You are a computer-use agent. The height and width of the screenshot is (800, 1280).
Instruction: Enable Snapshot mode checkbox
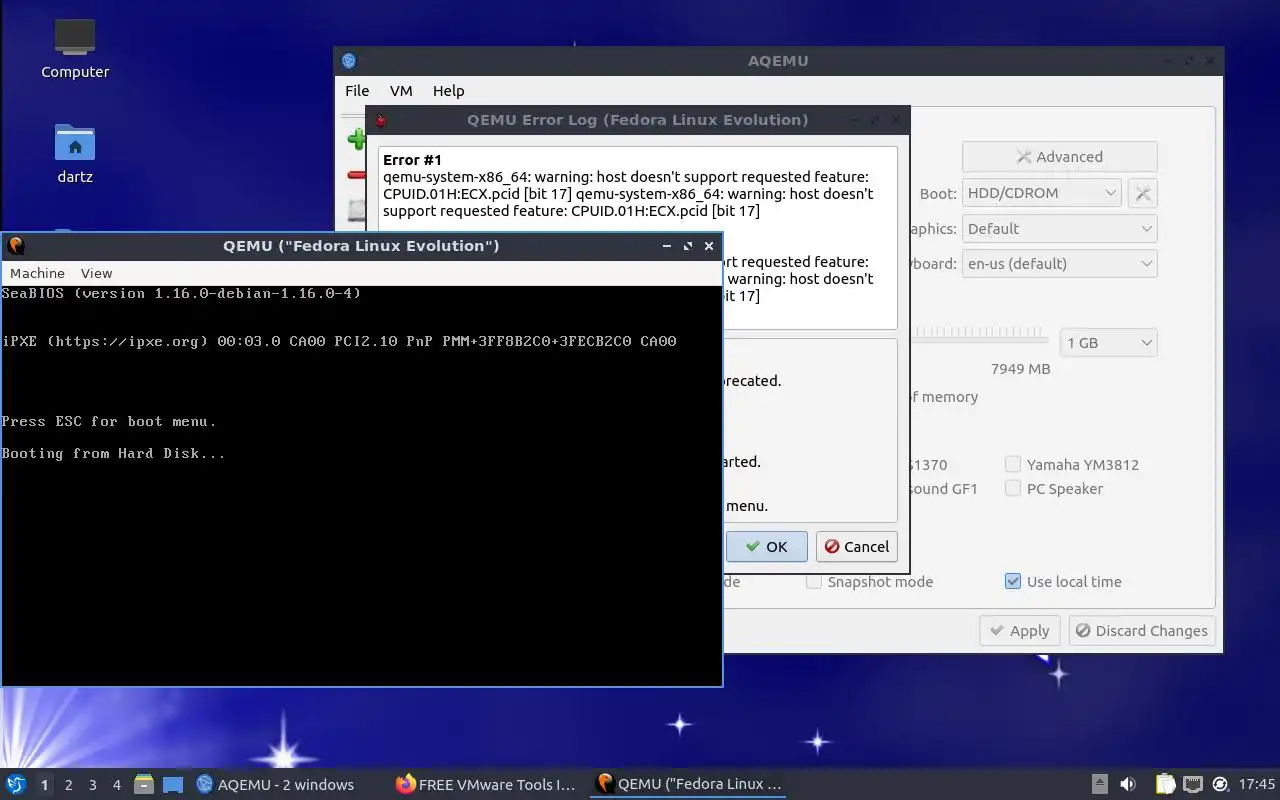pos(814,581)
